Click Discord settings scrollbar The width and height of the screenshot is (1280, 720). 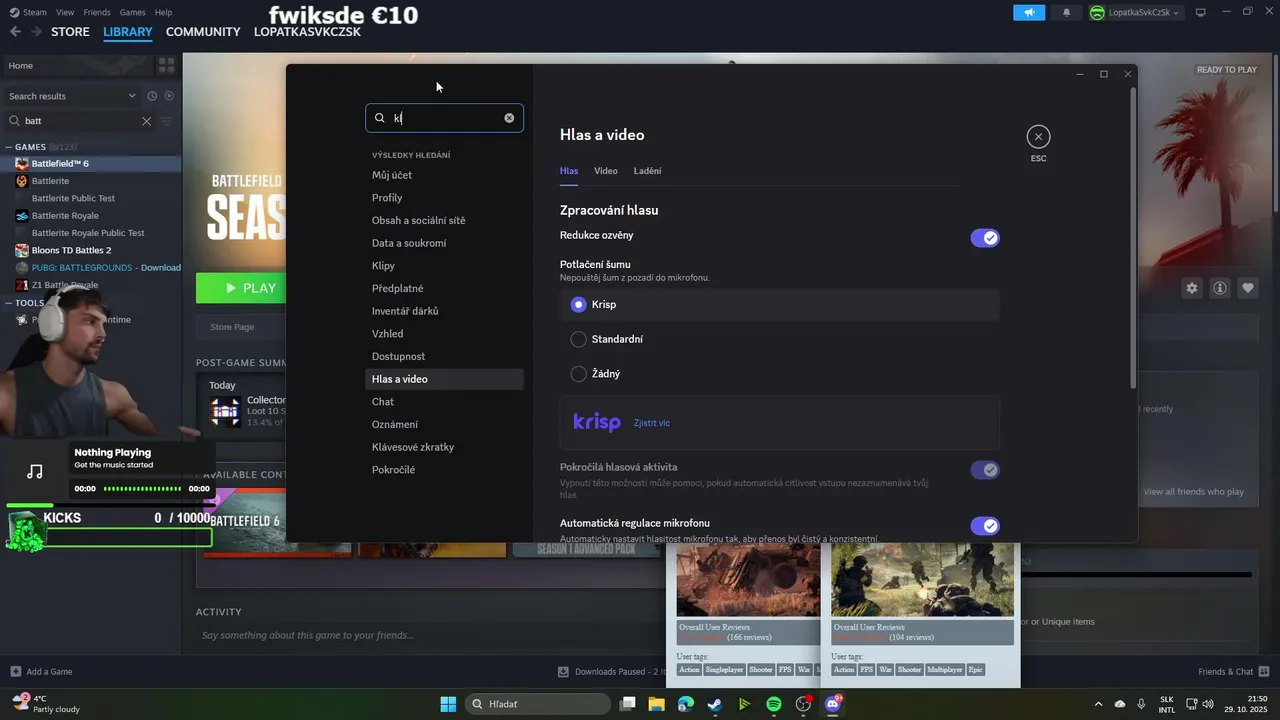pyautogui.click(x=1132, y=238)
